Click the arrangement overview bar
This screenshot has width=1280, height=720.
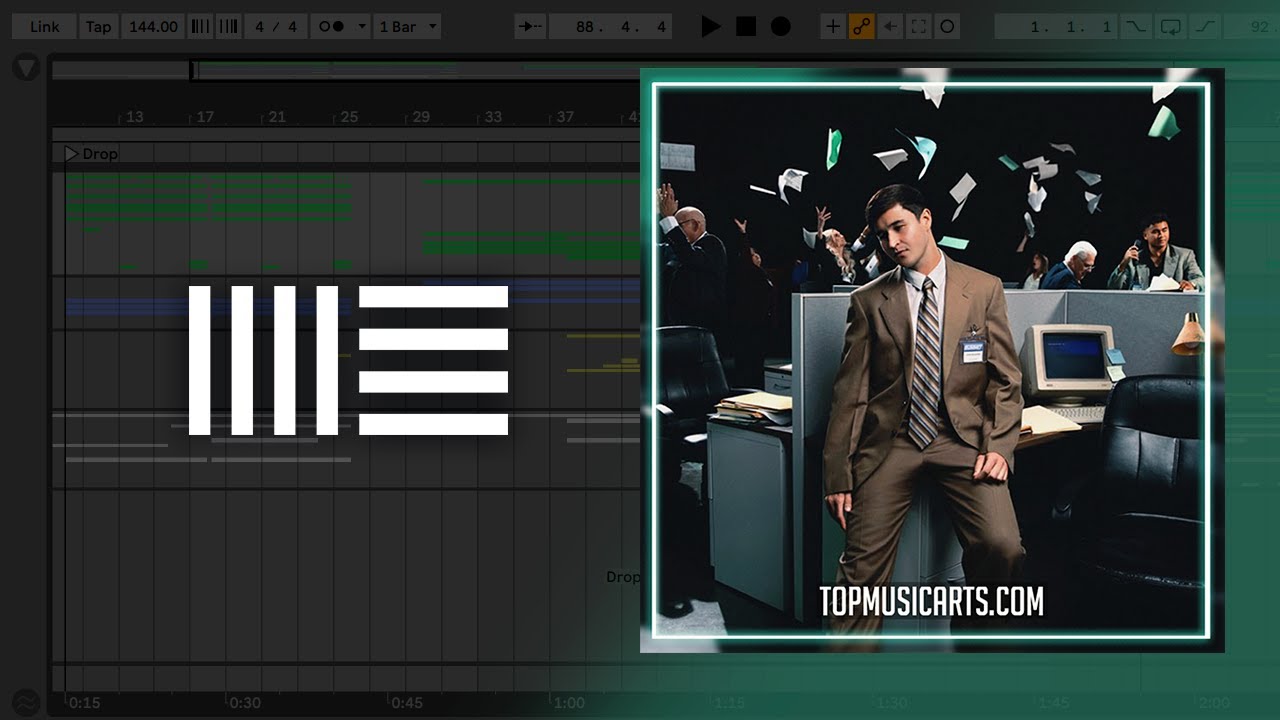click(345, 70)
